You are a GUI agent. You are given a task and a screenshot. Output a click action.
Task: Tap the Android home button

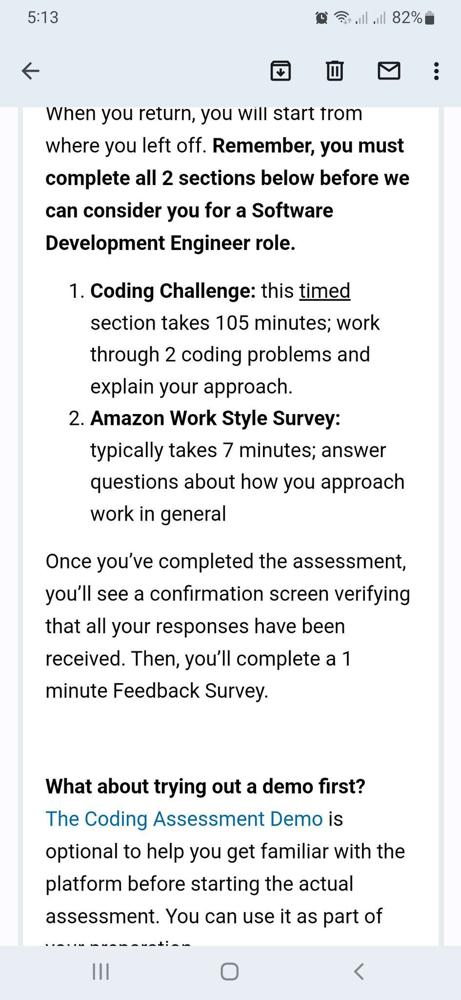click(230, 971)
